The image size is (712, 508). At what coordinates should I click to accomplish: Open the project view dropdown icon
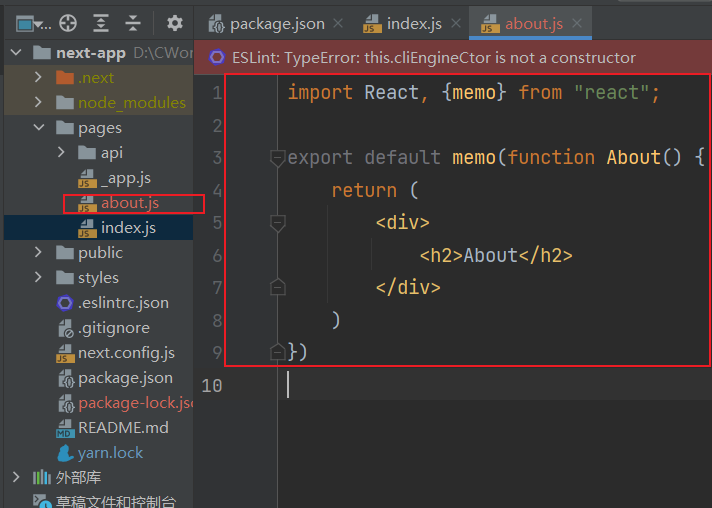pyautogui.click(x=33, y=24)
